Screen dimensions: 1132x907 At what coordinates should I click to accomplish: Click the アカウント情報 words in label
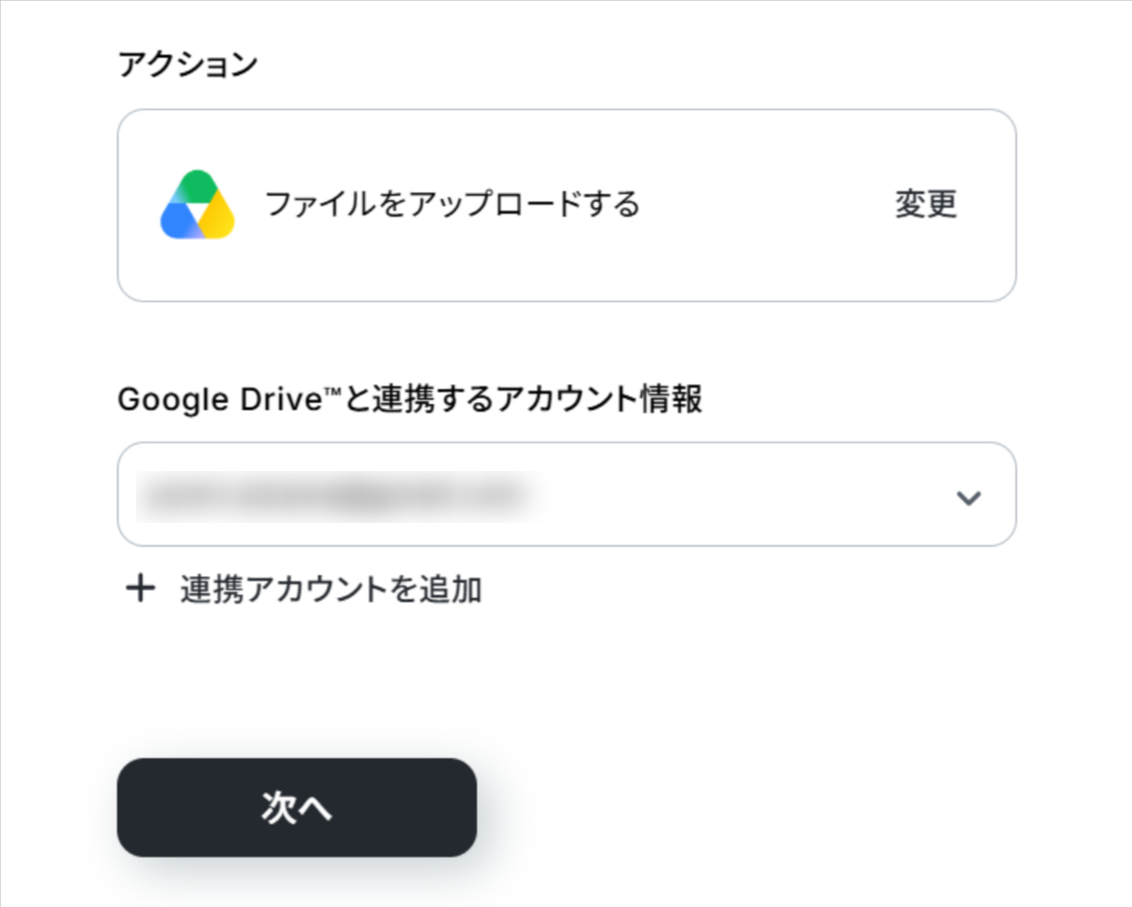[x=599, y=399]
